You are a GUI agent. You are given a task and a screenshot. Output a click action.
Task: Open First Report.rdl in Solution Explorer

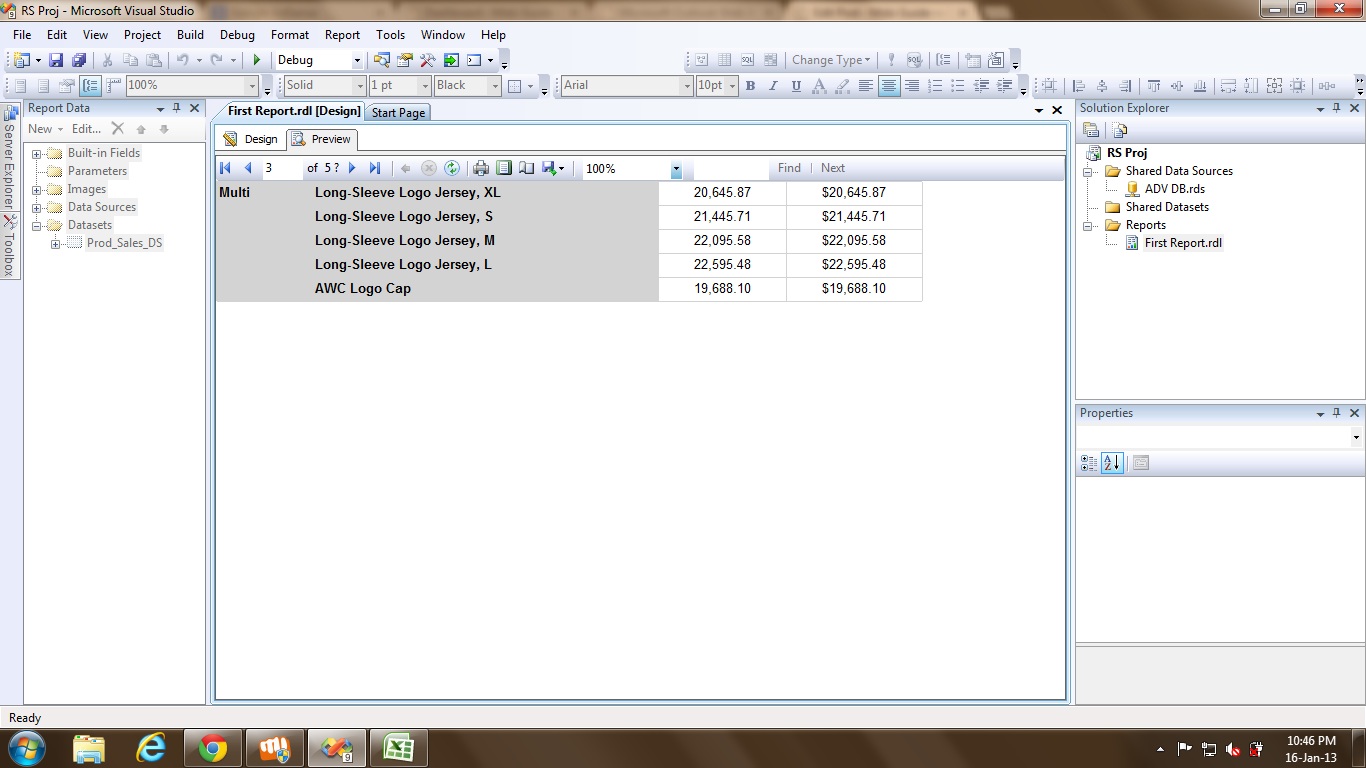(1182, 243)
